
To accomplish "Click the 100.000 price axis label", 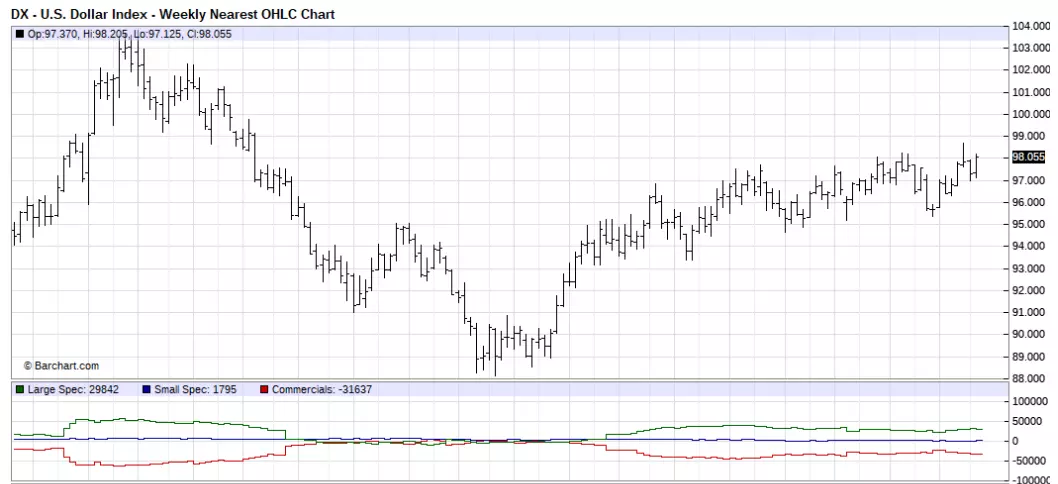I will (x=1030, y=114).
